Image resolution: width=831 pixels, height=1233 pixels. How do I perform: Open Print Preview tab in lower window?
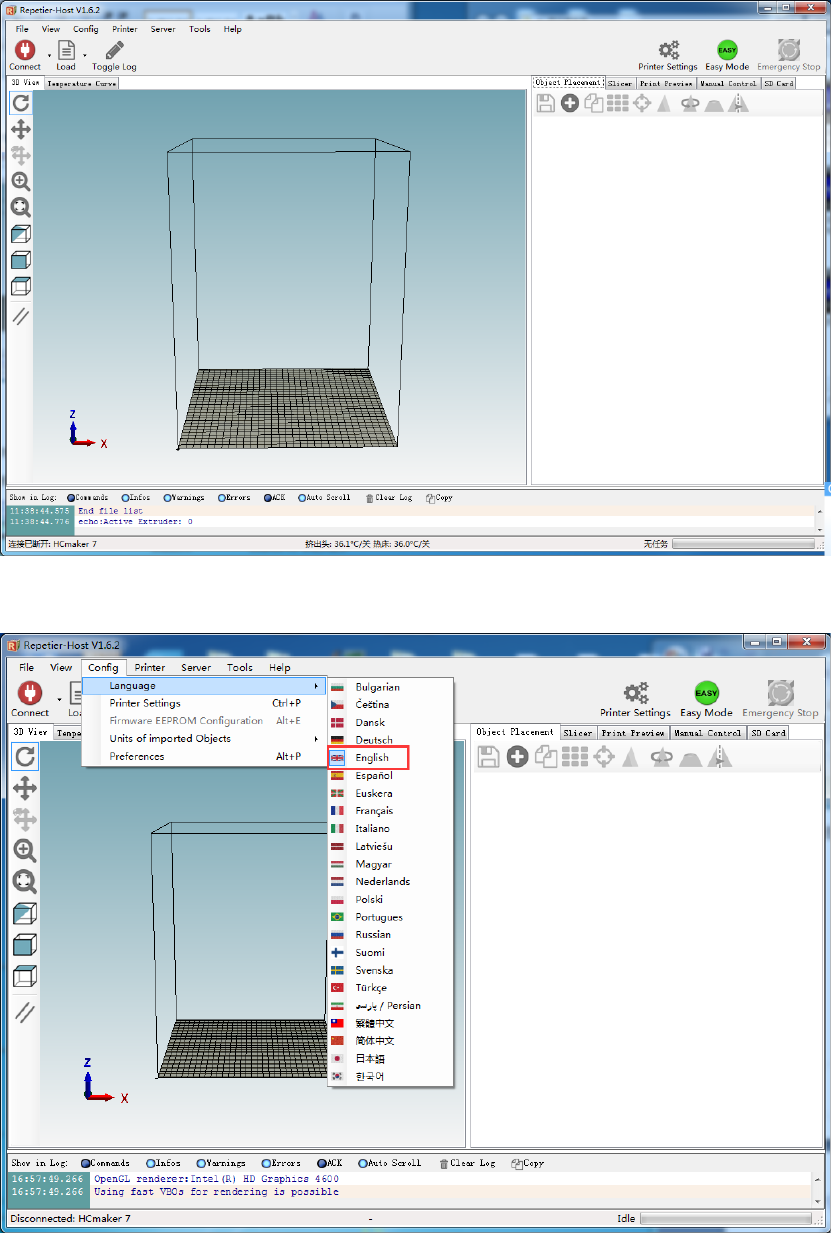pos(633,733)
